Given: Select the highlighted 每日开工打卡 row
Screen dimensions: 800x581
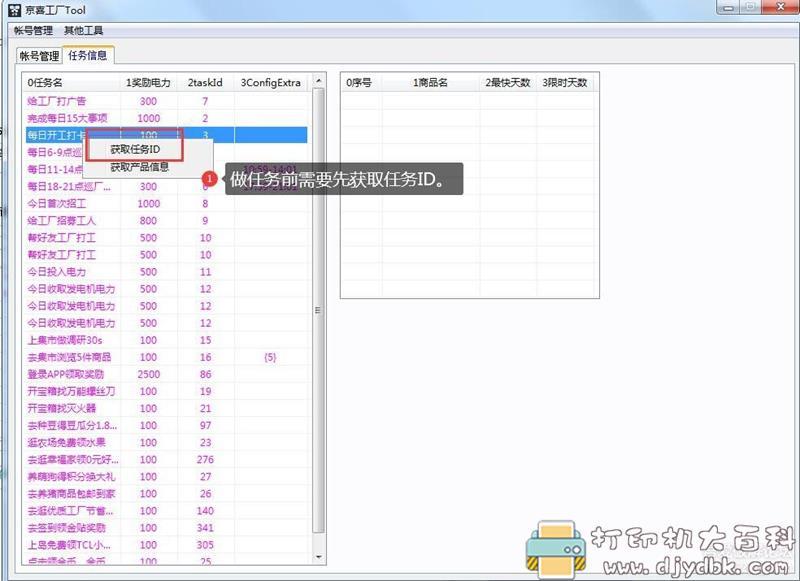Looking at the screenshot, I should (x=165, y=135).
